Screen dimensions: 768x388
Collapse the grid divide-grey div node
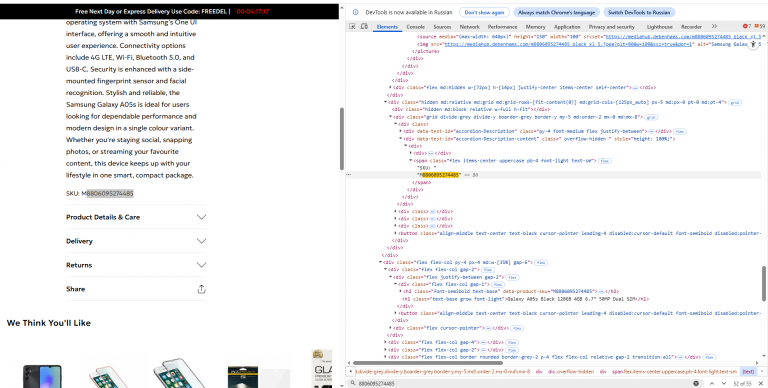390,118
